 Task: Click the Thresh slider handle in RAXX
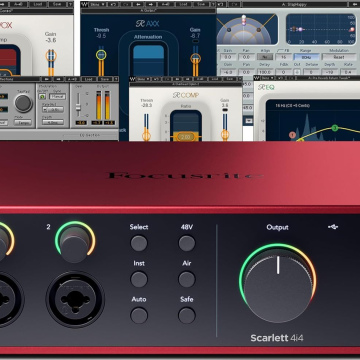pyautogui.click(x=101, y=55)
